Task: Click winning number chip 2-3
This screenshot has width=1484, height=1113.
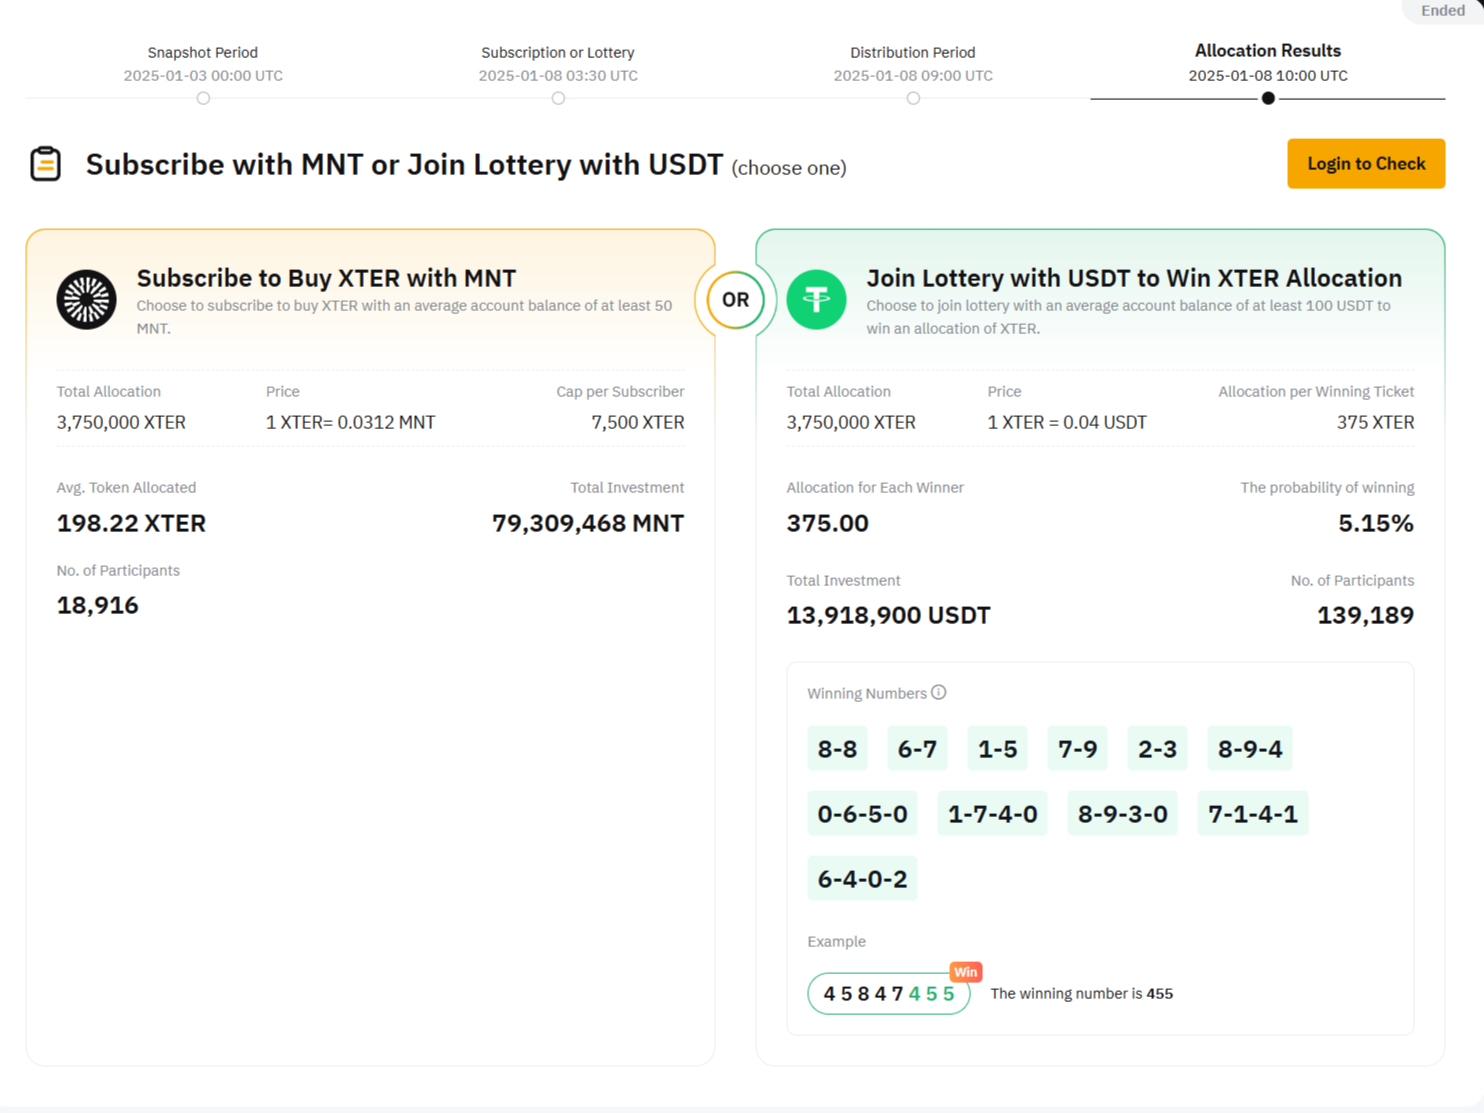Action: pos(1157,748)
